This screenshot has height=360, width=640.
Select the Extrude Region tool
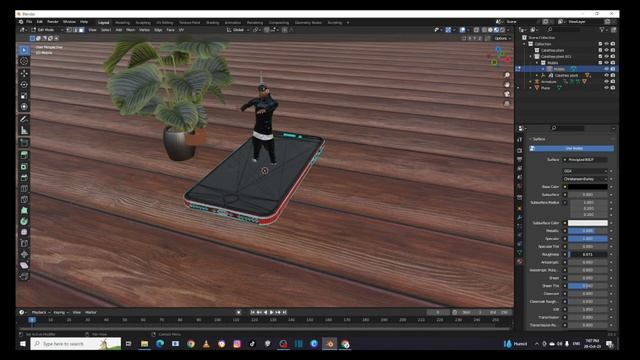[24, 155]
